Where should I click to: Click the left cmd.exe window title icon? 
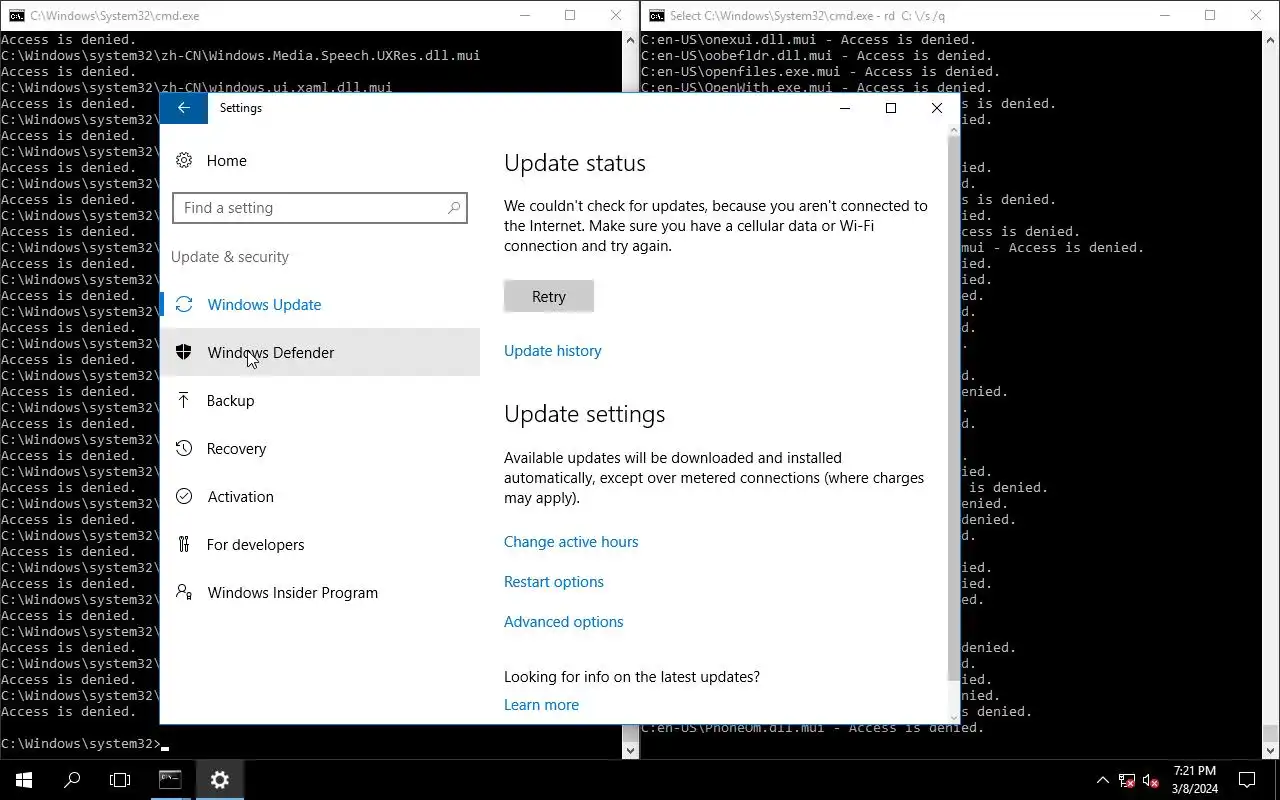(x=17, y=15)
